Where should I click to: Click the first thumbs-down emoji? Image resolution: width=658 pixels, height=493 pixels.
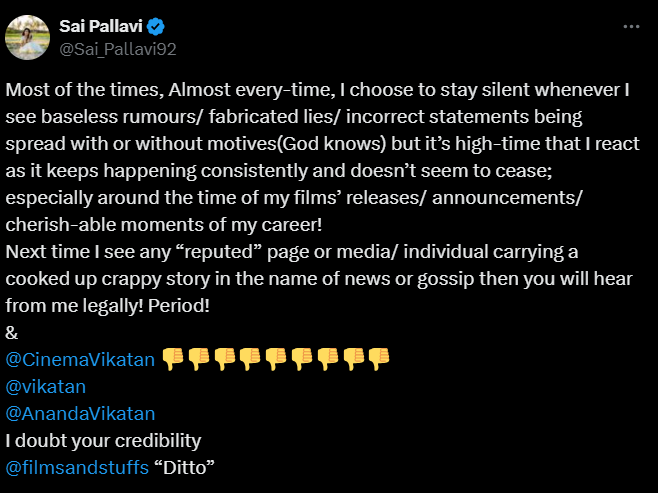coord(173,359)
